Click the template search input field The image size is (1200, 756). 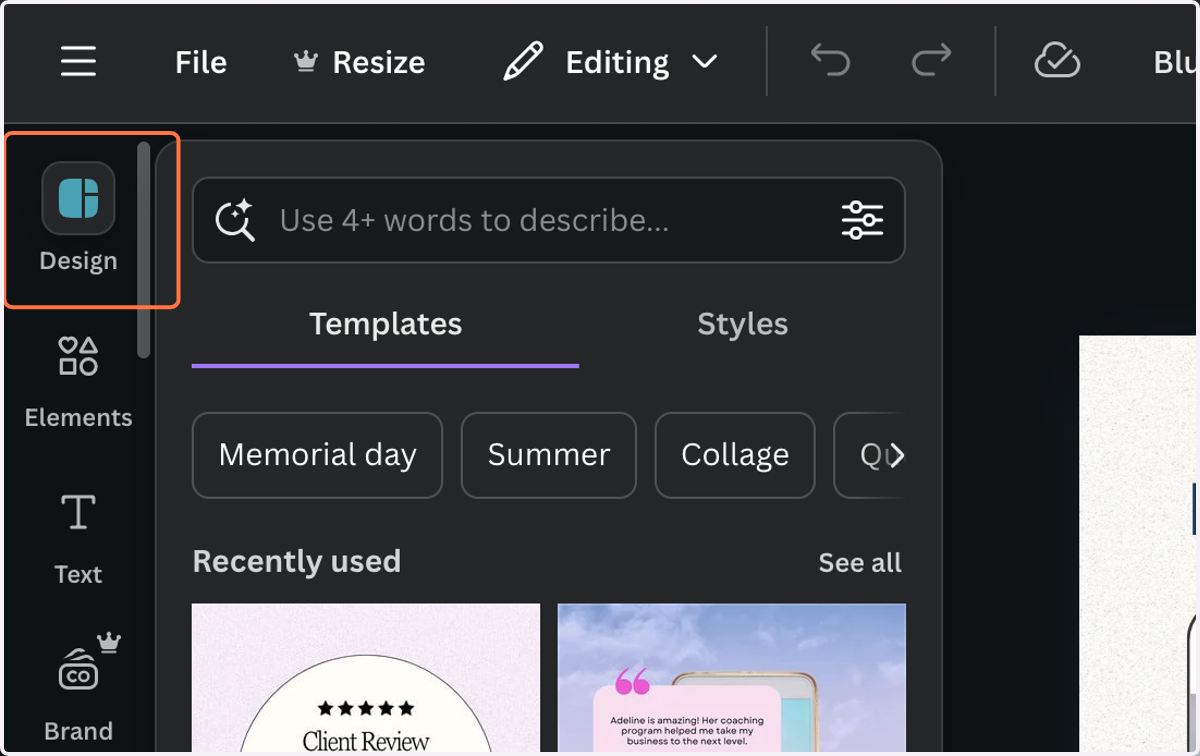[549, 220]
